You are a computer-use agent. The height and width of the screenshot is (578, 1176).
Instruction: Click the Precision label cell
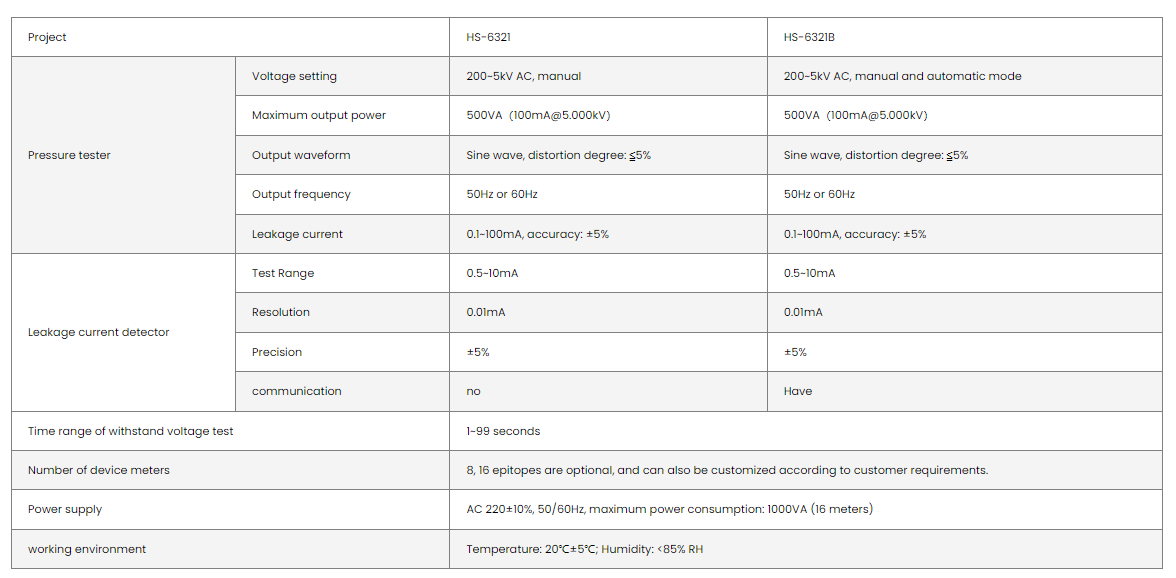pos(277,352)
